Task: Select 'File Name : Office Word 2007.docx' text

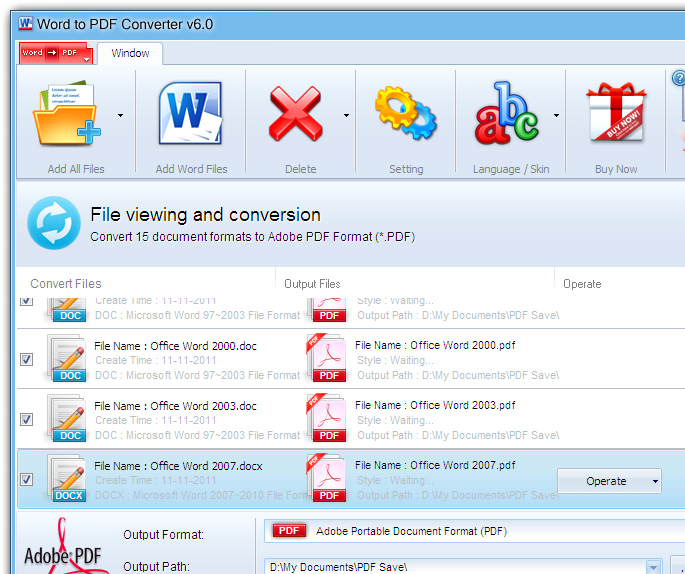Action: 178,466
